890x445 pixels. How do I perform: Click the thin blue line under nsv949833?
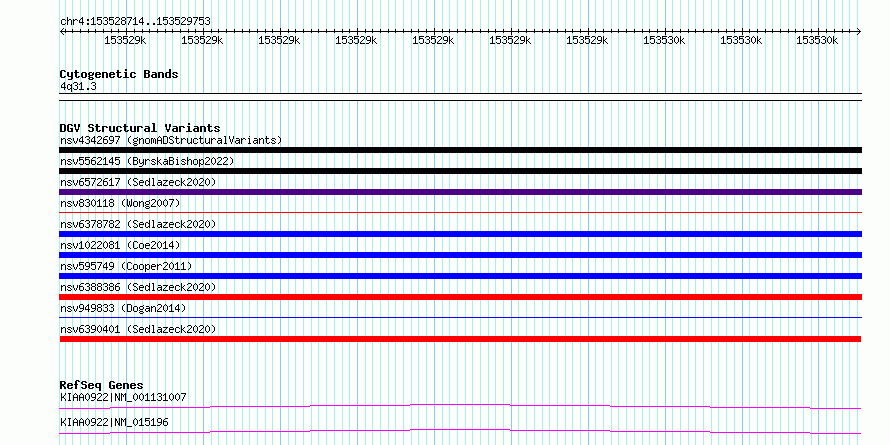click(x=460, y=318)
